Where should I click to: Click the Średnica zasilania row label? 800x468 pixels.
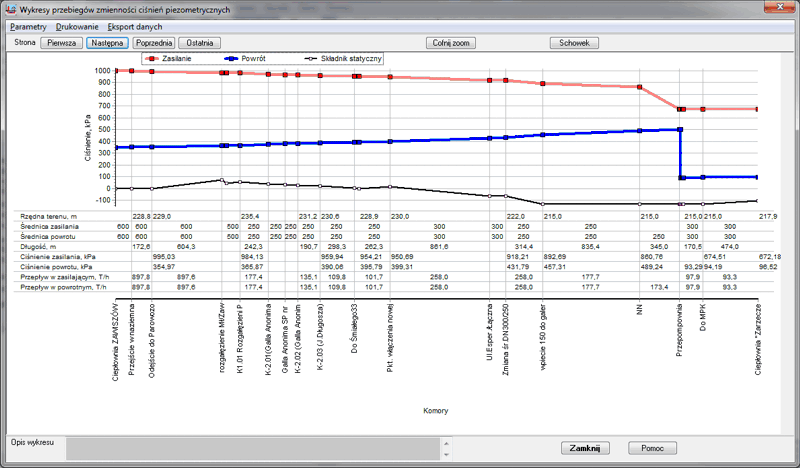click(49, 226)
